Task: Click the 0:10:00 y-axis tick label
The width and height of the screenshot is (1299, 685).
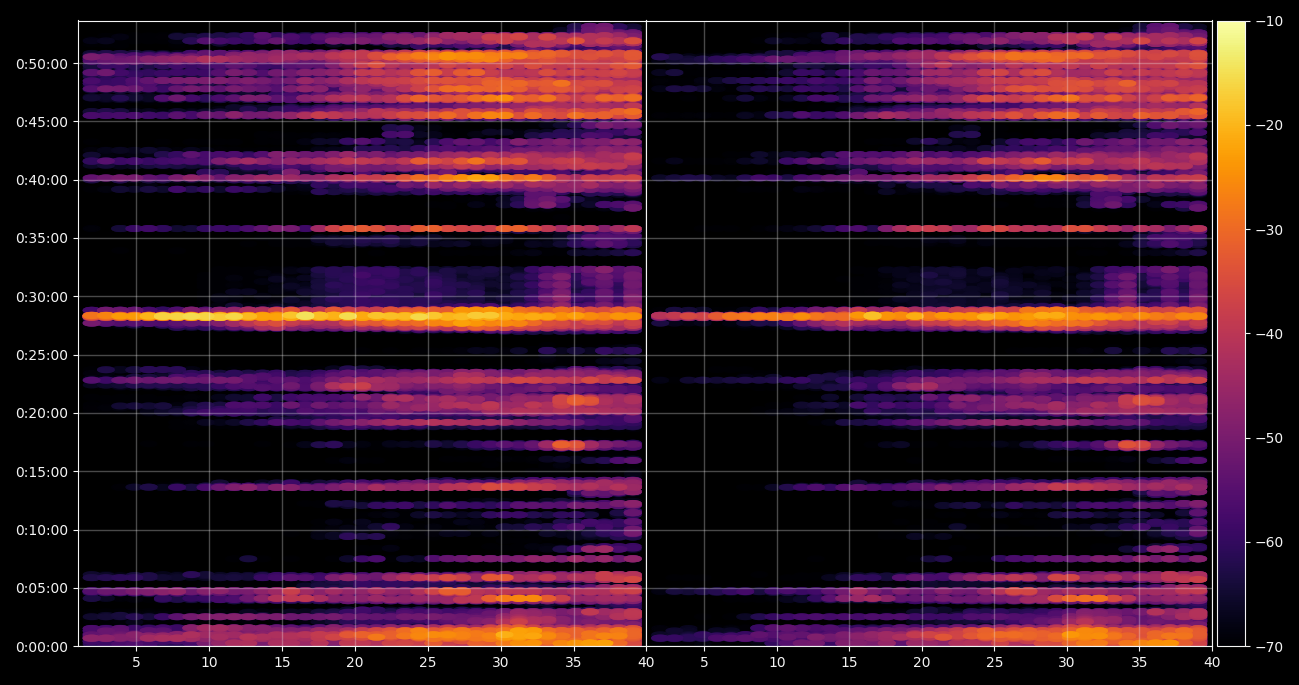Action: point(42,530)
